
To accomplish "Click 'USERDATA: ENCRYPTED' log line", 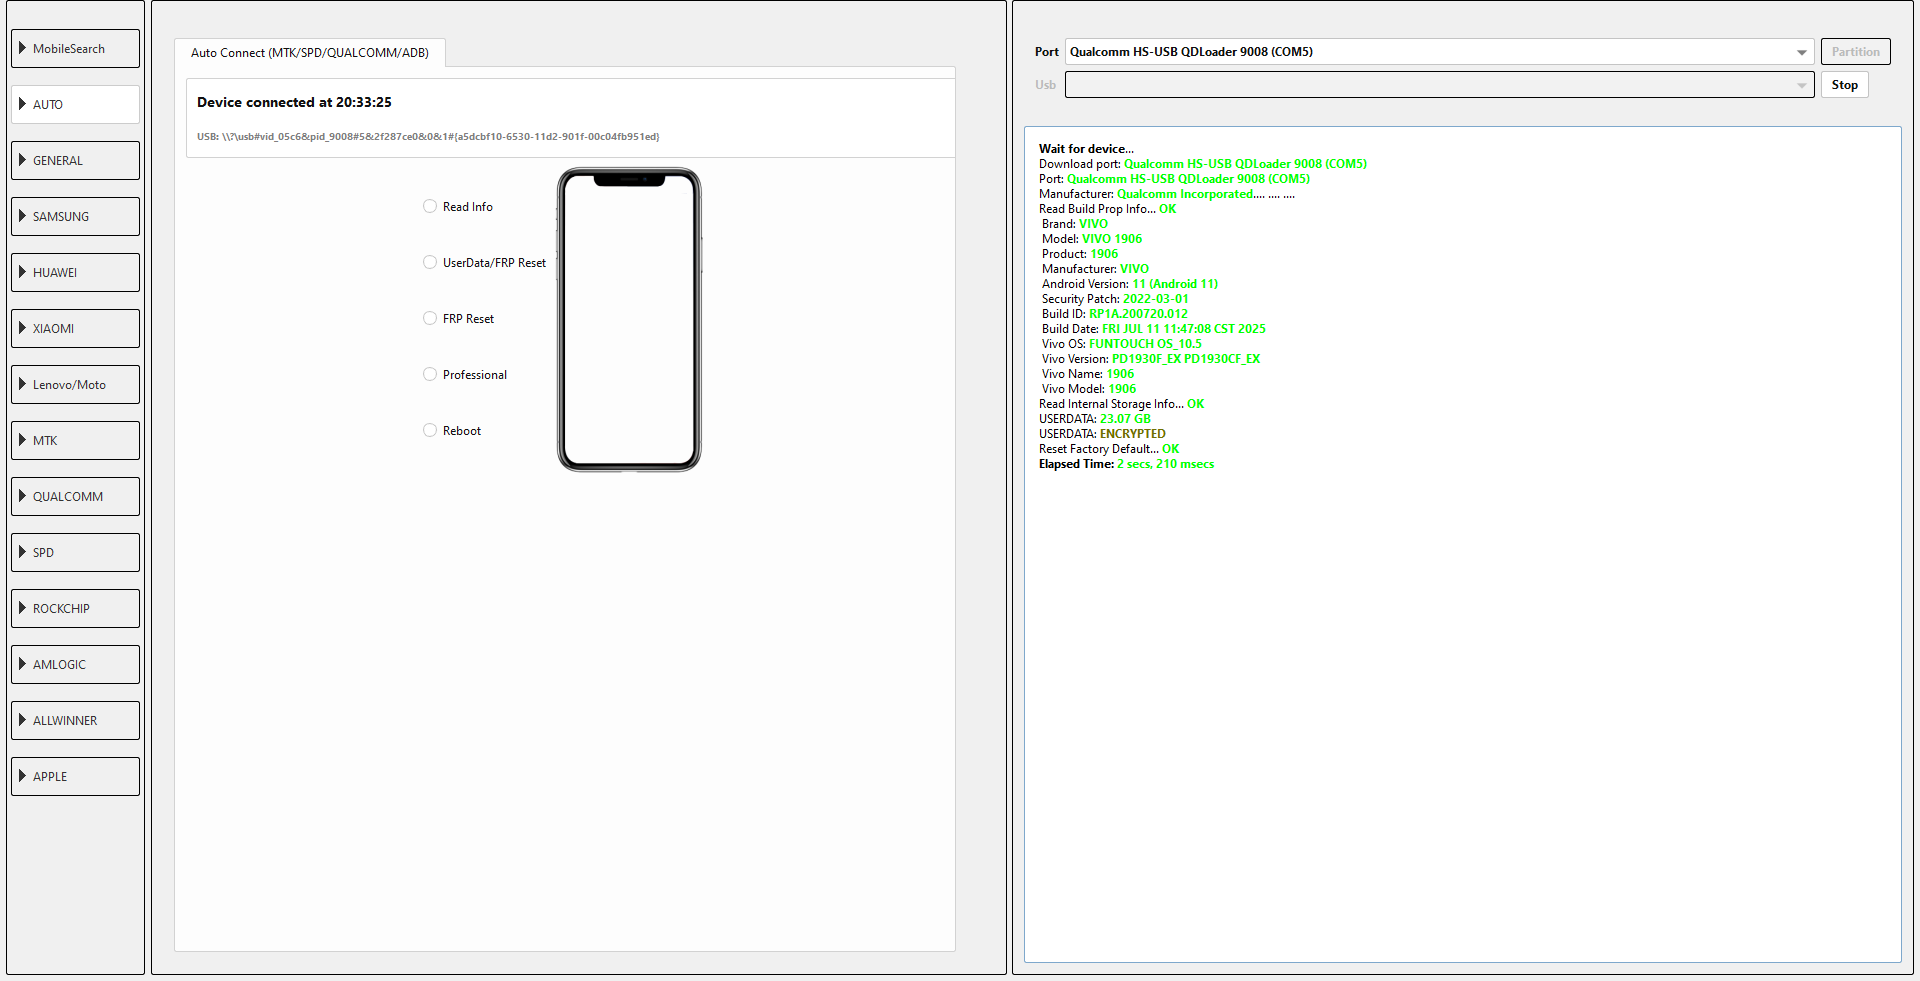I will pos(1102,434).
